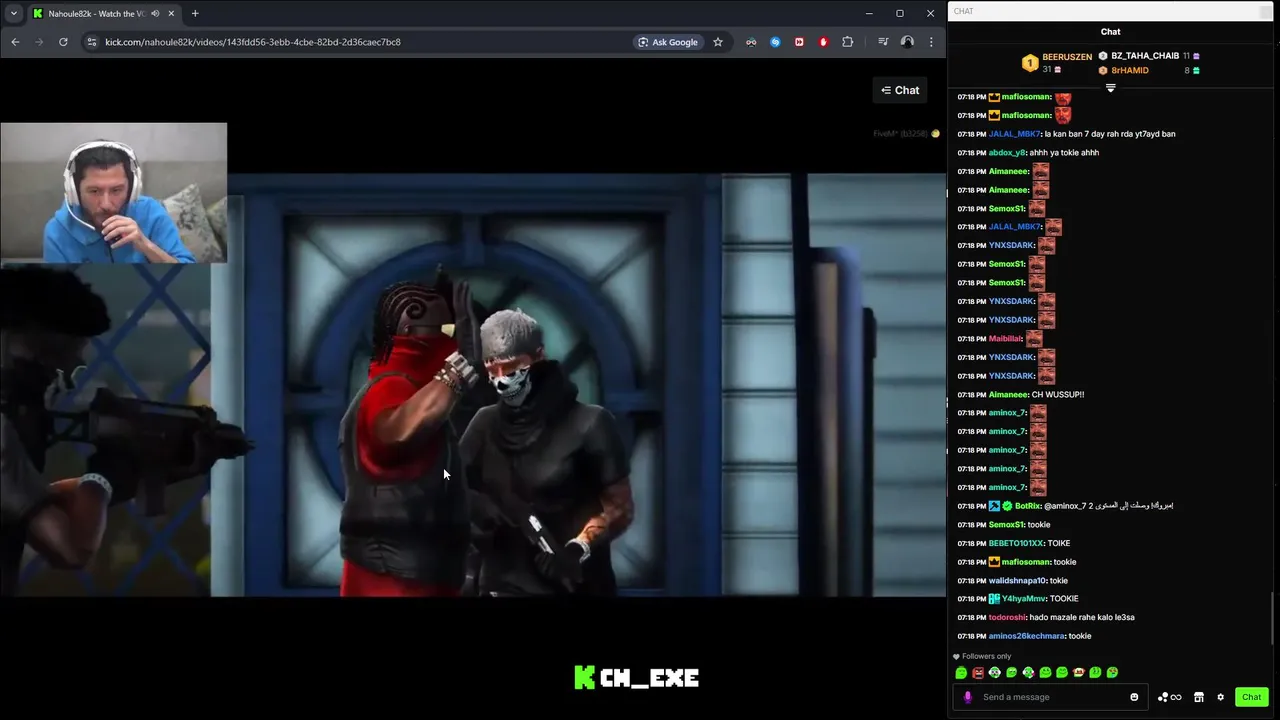Expand the gift leaderboard chevron
The image size is (1280, 720).
click(1110, 89)
